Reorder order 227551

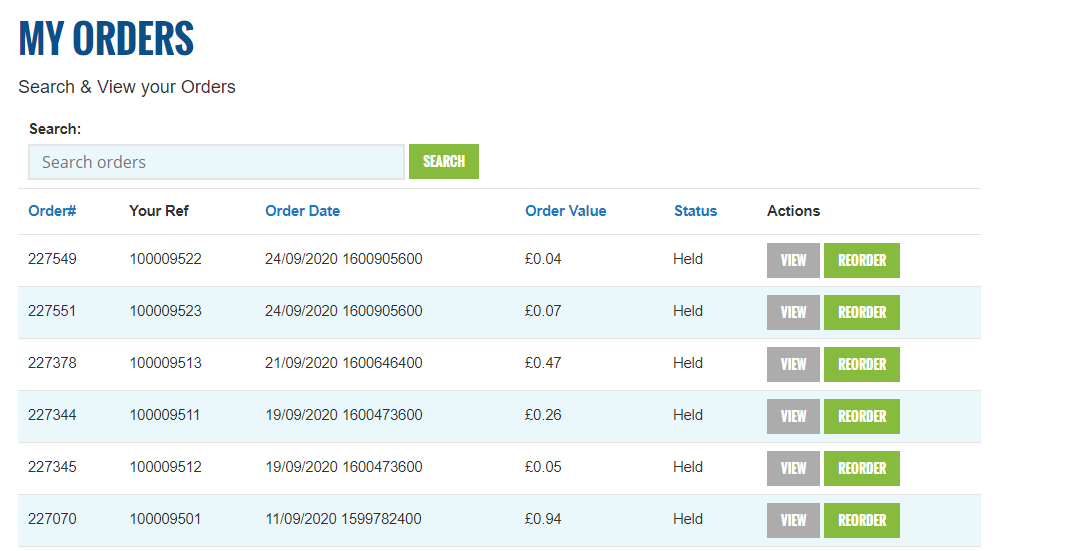point(861,312)
